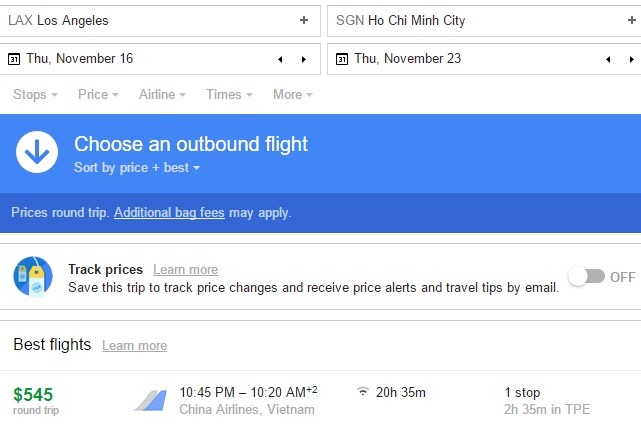Open the departure date calendar icon
This screenshot has width=641, height=430.
tap(14, 59)
